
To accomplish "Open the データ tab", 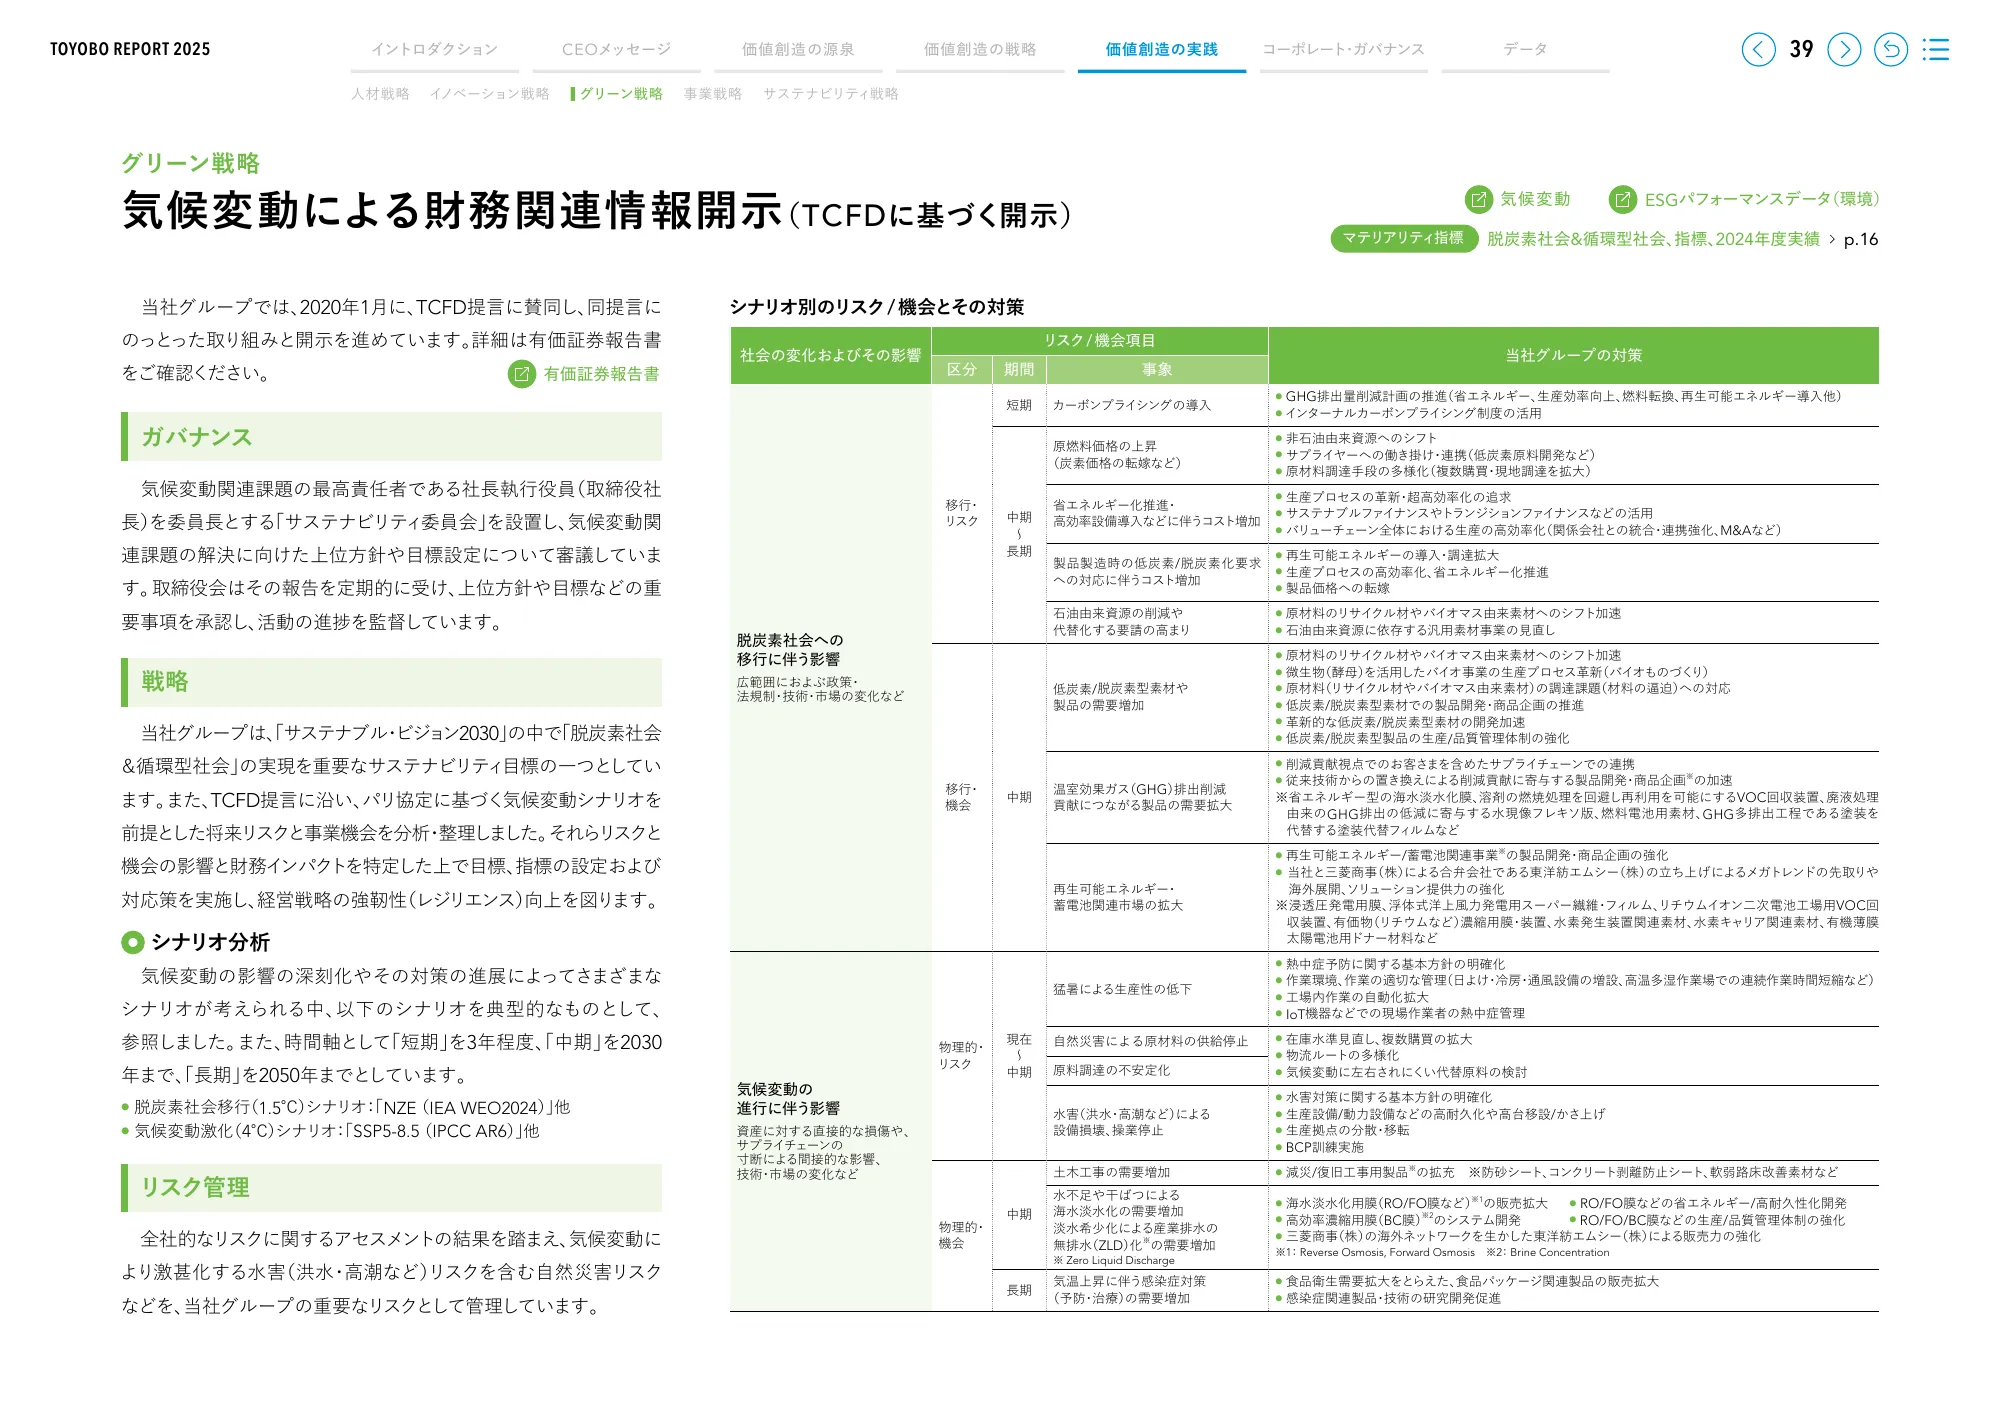I will click(x=1525, y=49).
